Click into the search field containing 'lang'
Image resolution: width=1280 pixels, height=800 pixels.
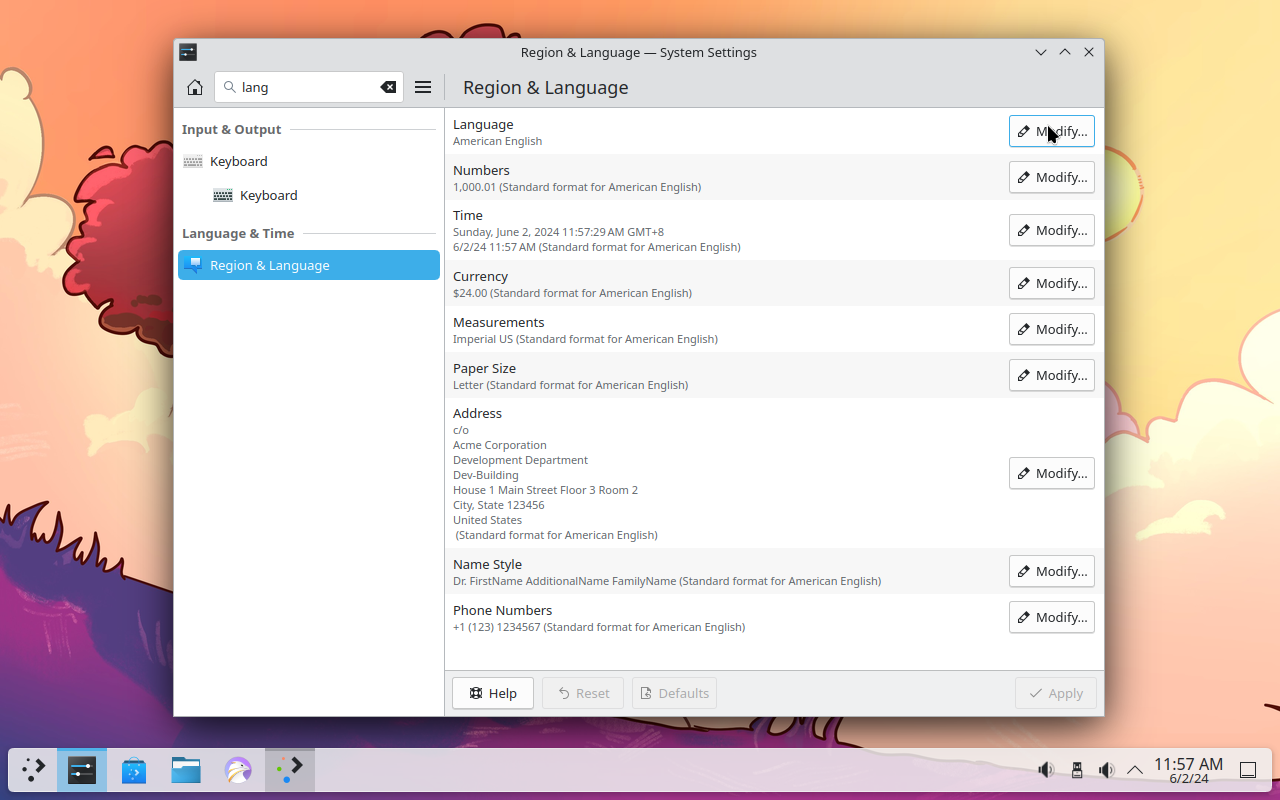tap(308, 87)
